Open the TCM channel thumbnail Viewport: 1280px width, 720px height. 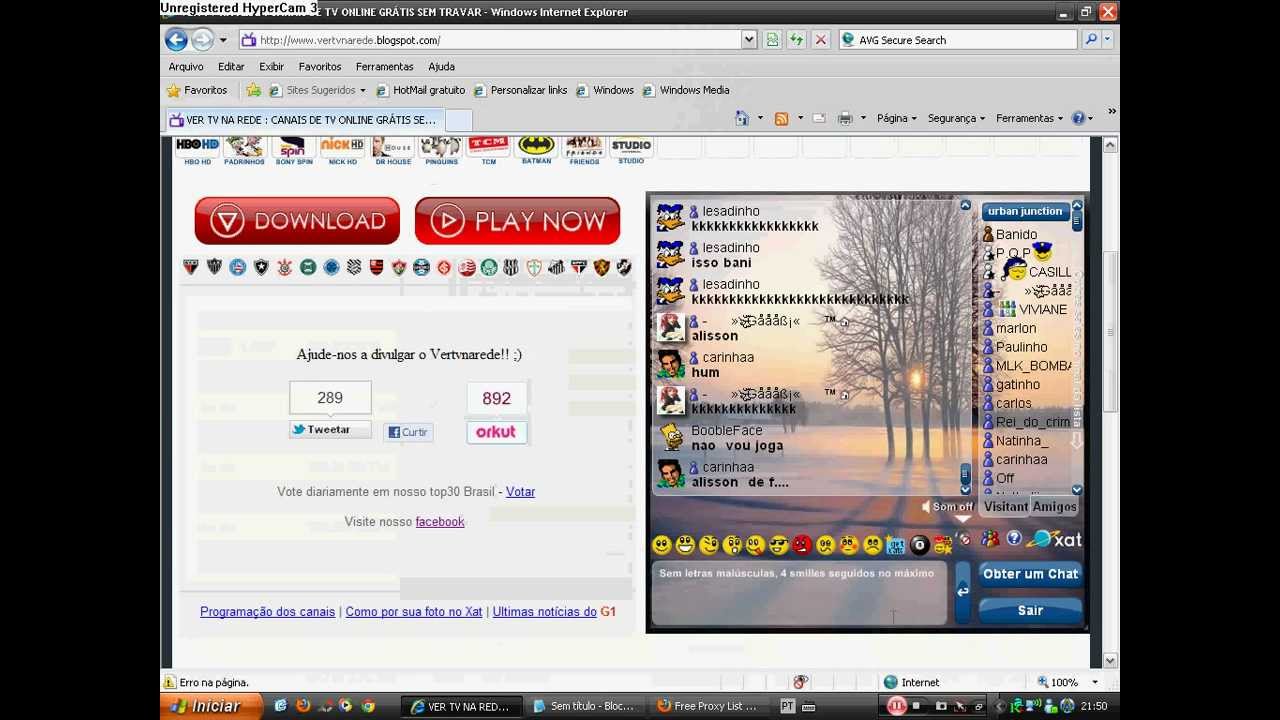[x=488, y=151]
